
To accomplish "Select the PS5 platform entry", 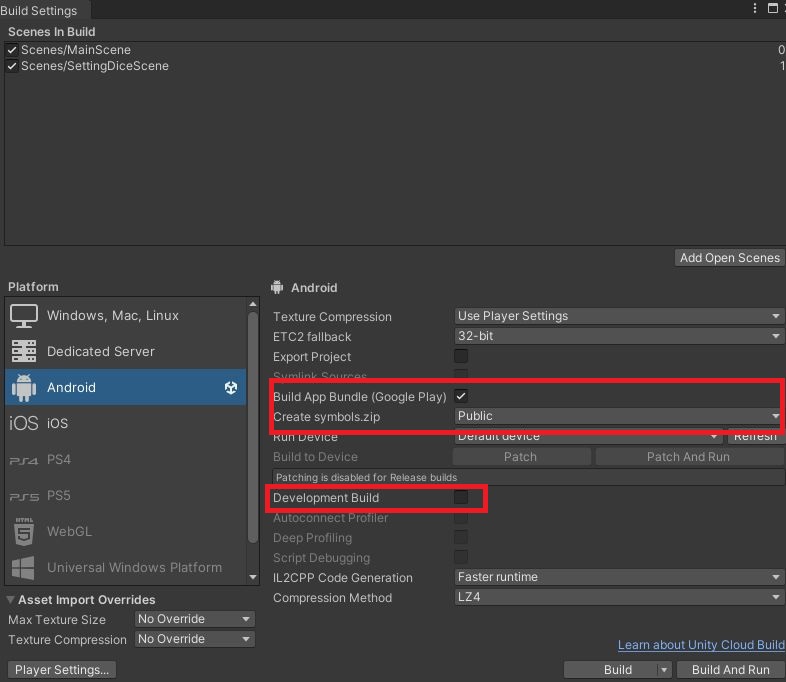I will [125, 496].
